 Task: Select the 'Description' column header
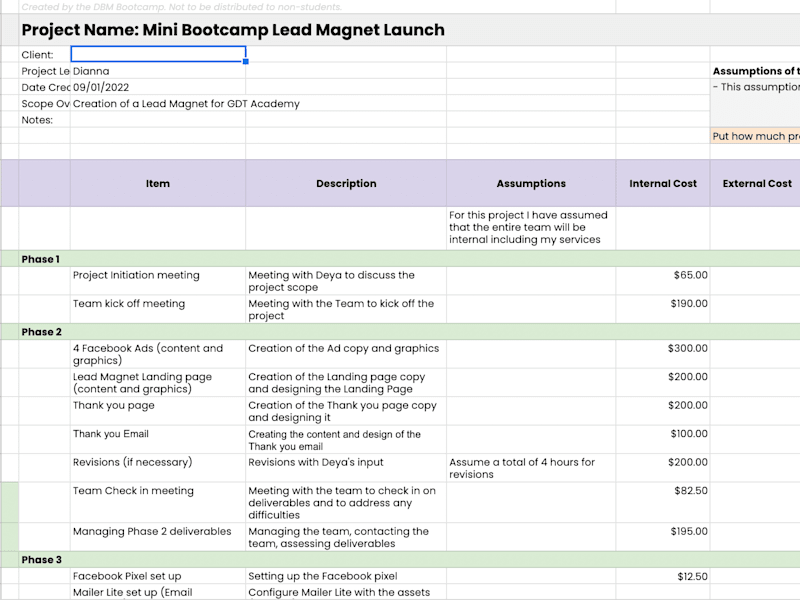point(346,184)
